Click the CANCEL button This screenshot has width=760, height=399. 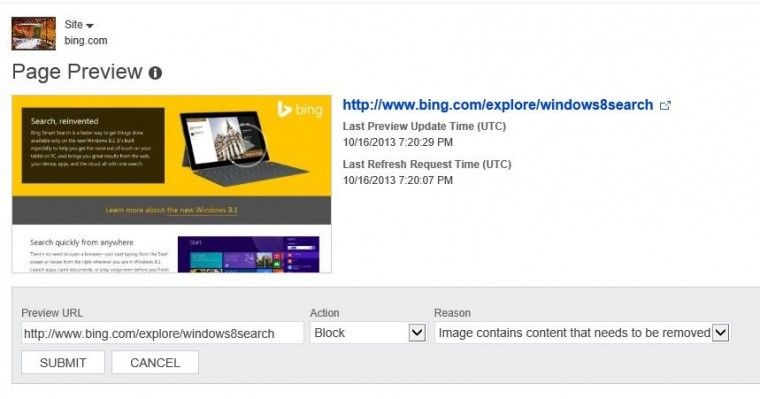pos(155,363)
